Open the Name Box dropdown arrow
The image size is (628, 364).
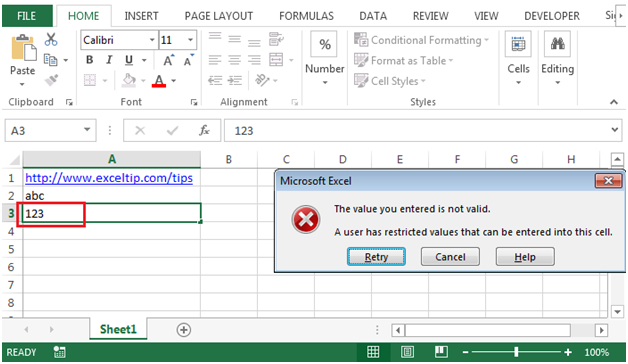tap(87, 130)
